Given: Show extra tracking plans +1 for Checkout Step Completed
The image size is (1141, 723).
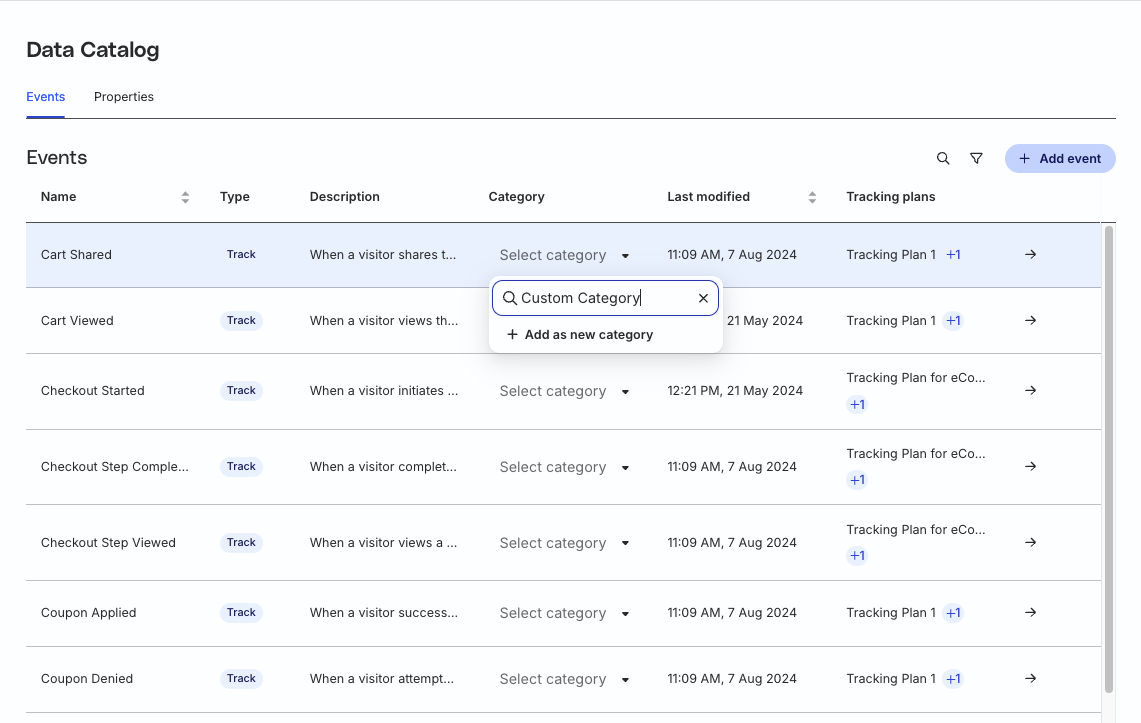Looking at the screenshot, I should [x=857, y=480].
